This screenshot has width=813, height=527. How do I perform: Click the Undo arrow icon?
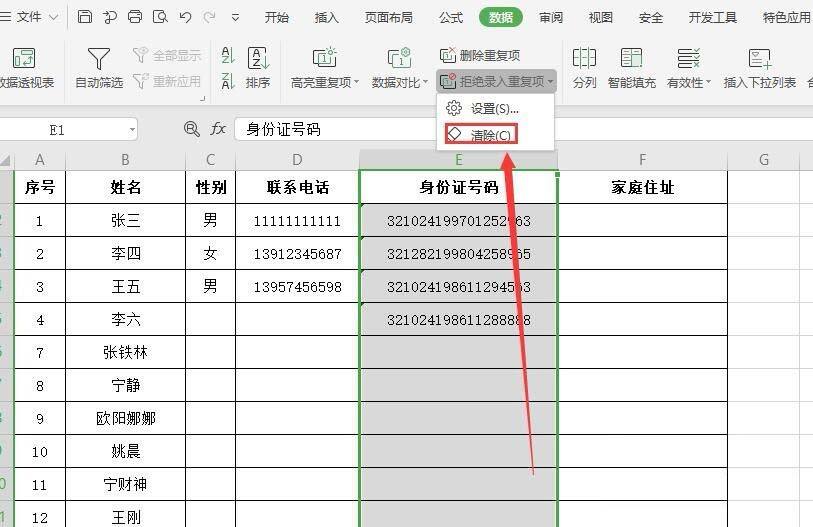tap(185, 17)
